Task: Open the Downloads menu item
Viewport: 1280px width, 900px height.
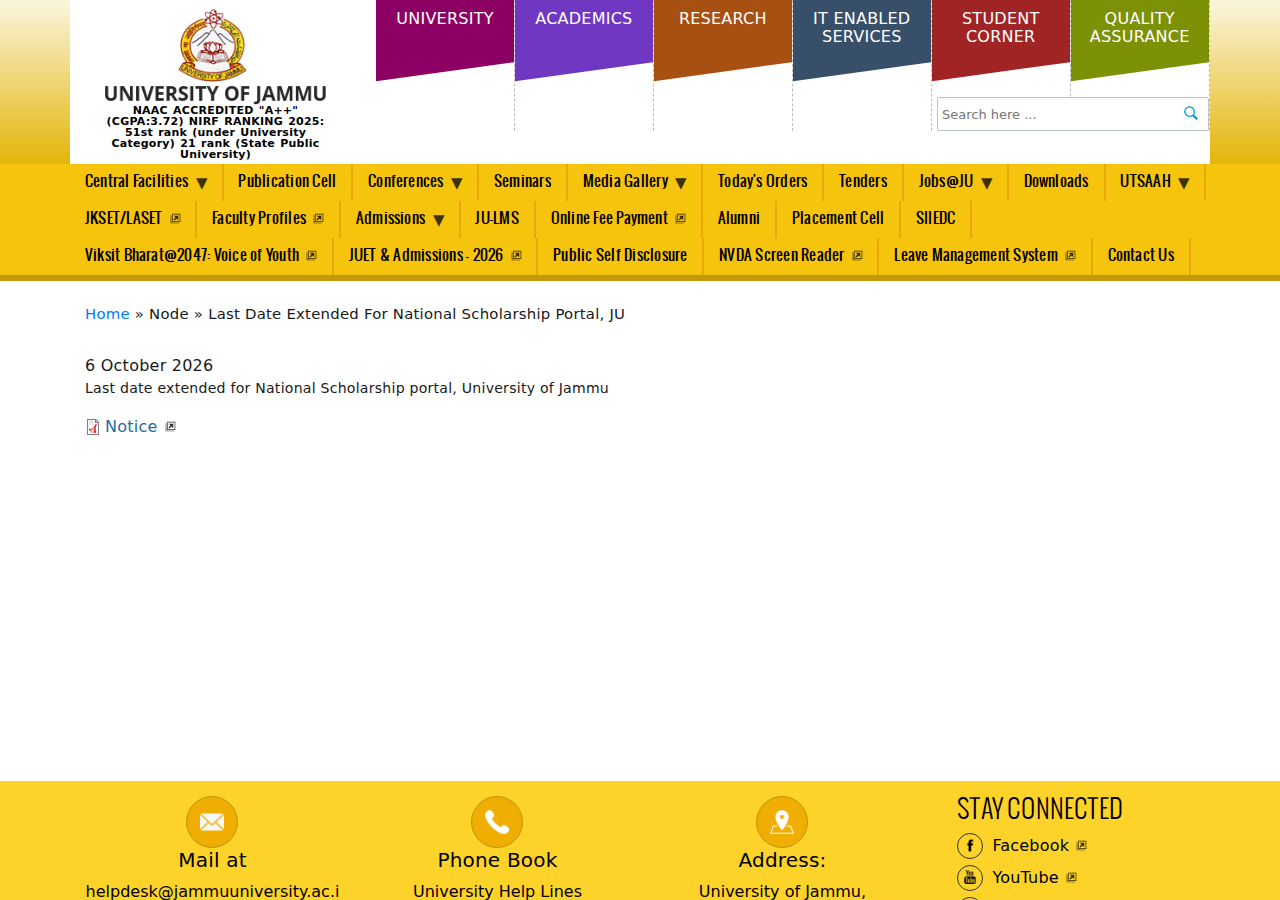Action: (1056, 181)
